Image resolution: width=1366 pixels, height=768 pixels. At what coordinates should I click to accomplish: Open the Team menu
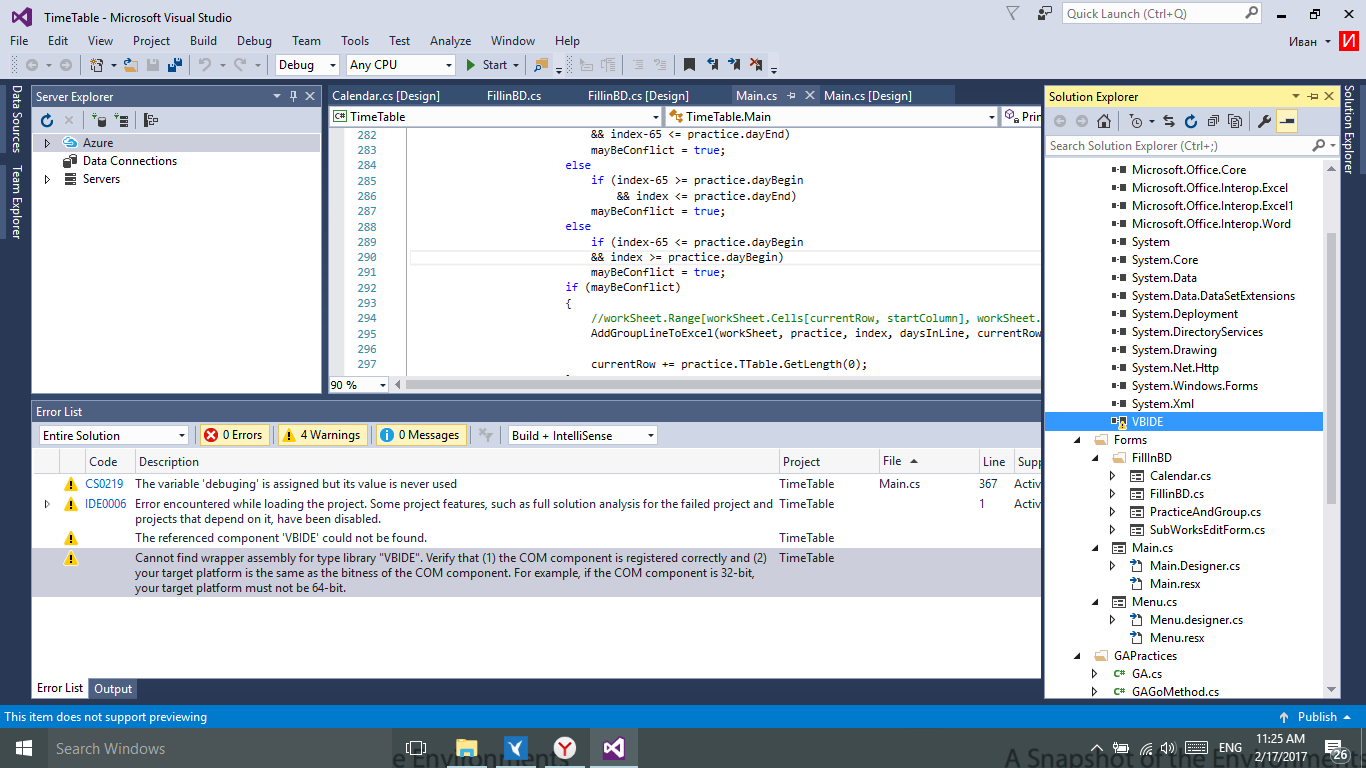click(306, 41)
